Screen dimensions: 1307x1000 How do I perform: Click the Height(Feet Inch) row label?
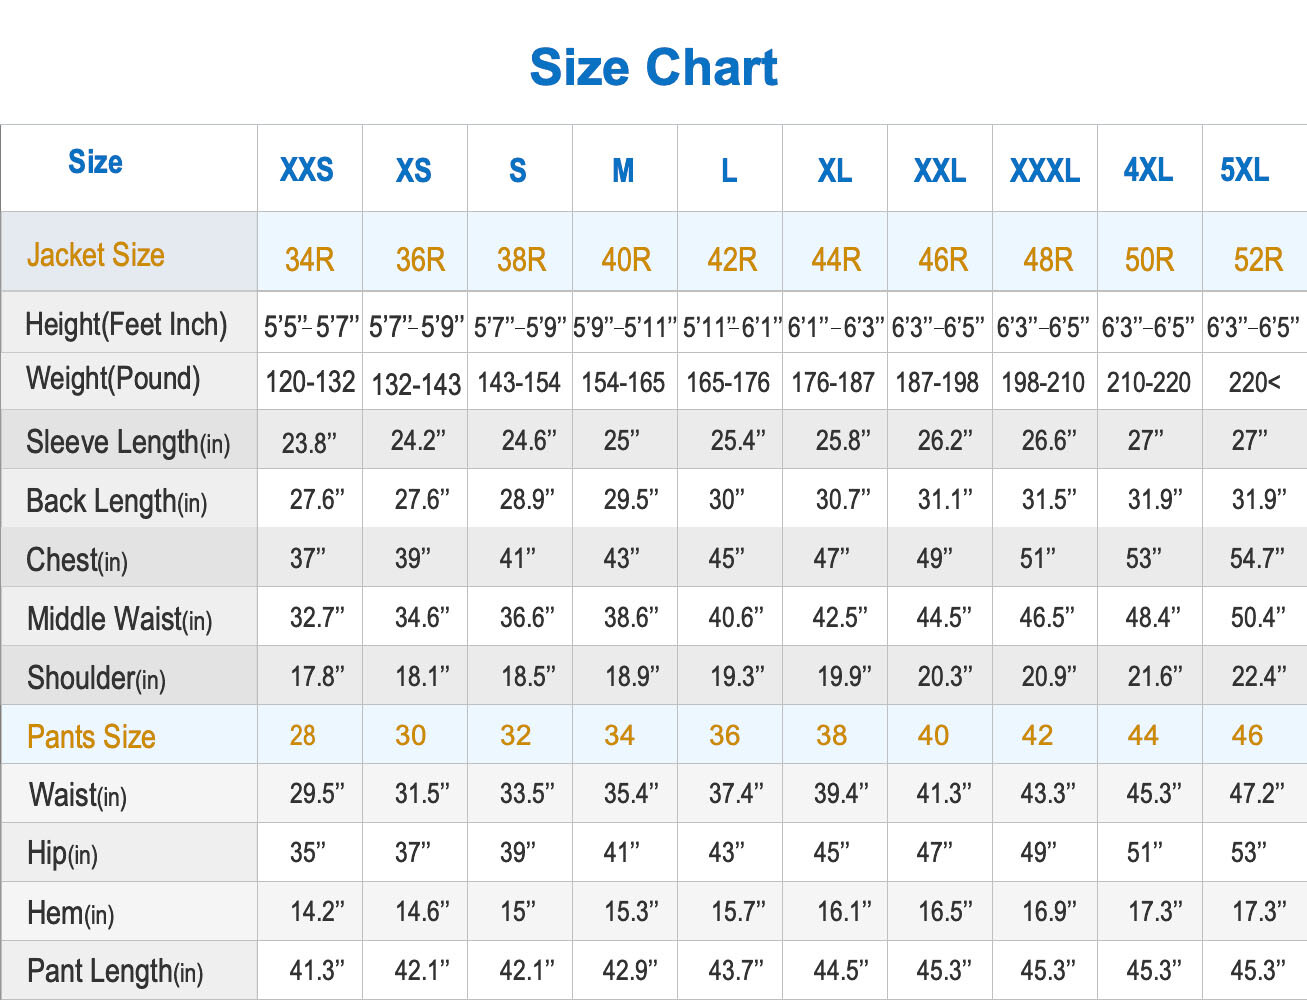coord(126,324)
